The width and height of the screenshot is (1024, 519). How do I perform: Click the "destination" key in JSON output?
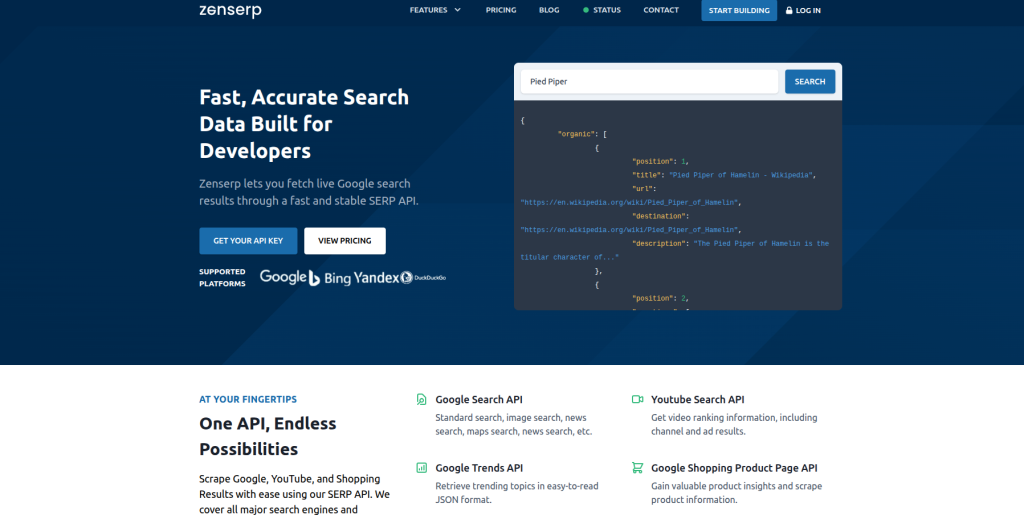[x=658, y=216]
